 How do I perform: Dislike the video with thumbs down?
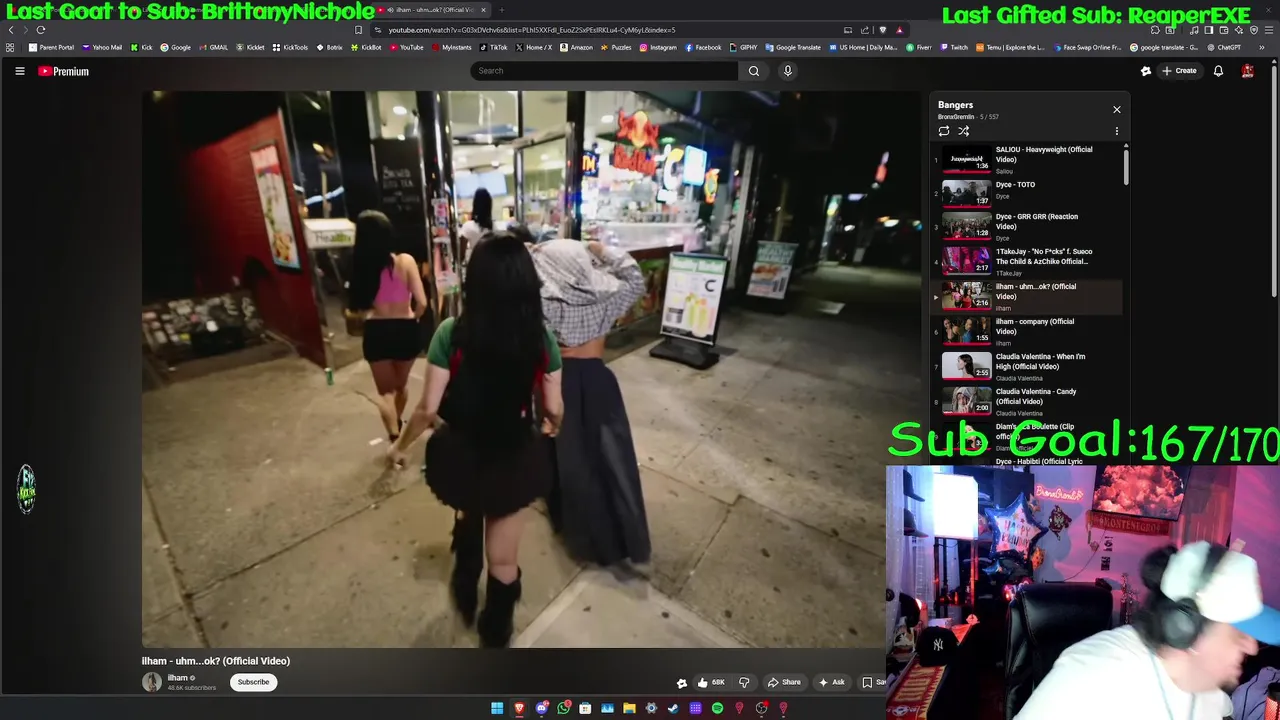pyautogui.click(x=744, y=682)
